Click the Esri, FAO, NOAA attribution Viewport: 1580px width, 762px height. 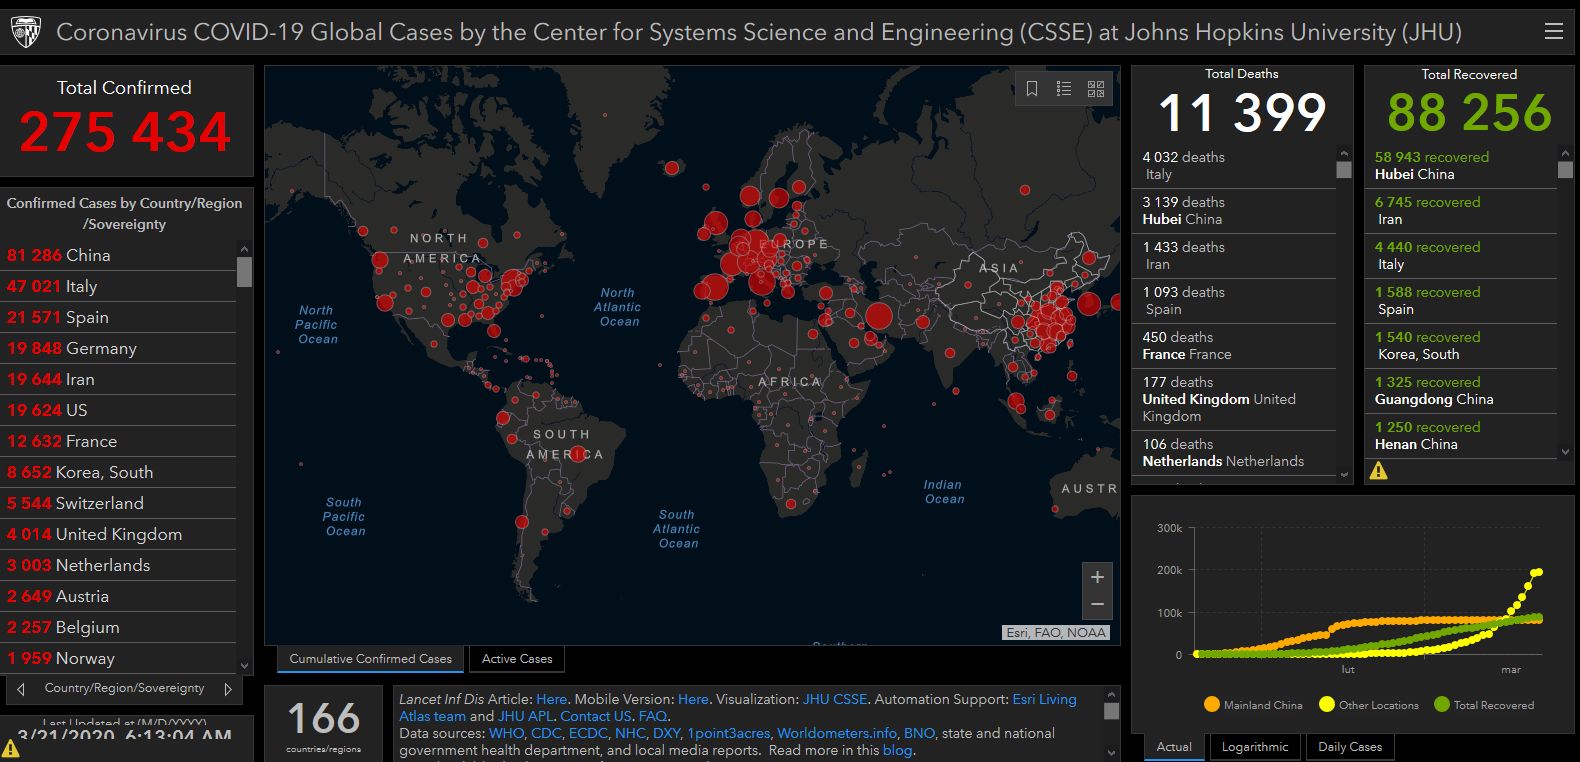click(x=1056, y=632)
